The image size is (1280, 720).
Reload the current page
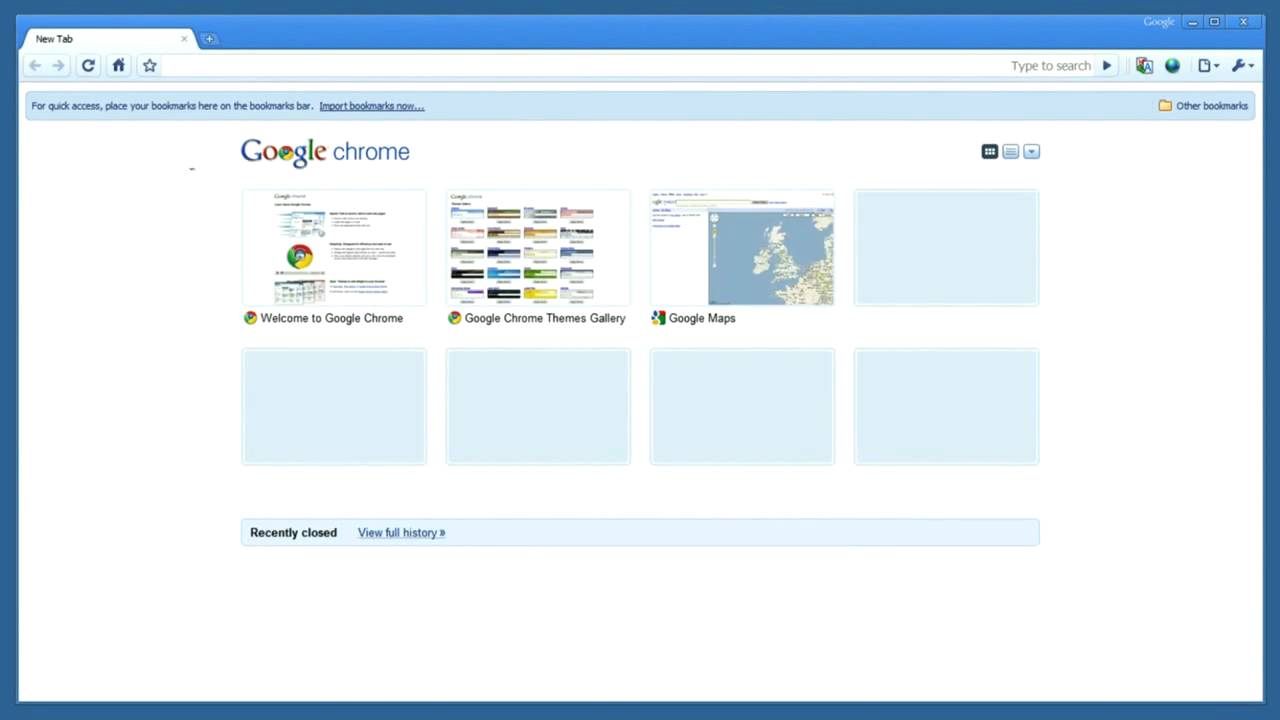click(88, 66)
